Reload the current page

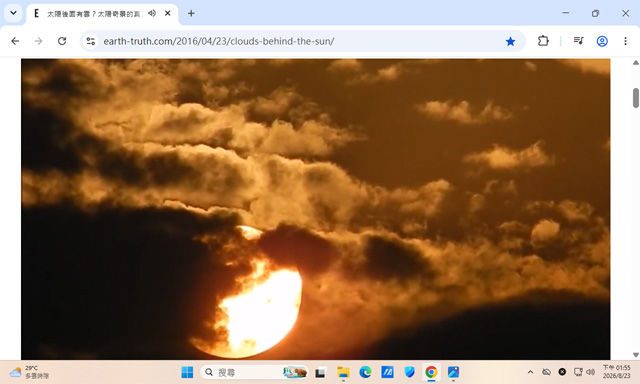(62, 41)
